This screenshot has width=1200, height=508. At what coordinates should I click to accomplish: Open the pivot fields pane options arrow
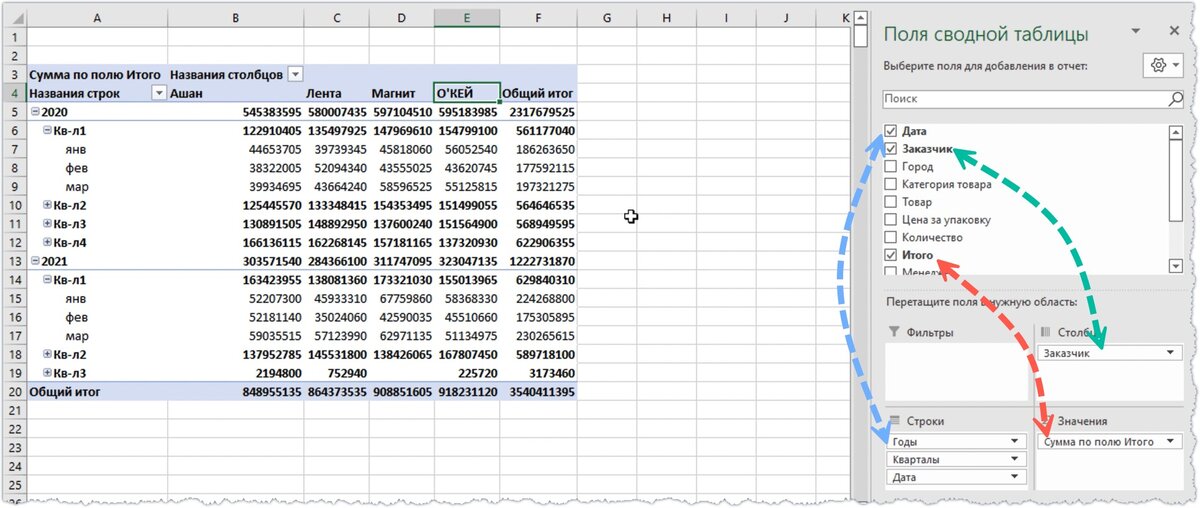click(1134, 32)
